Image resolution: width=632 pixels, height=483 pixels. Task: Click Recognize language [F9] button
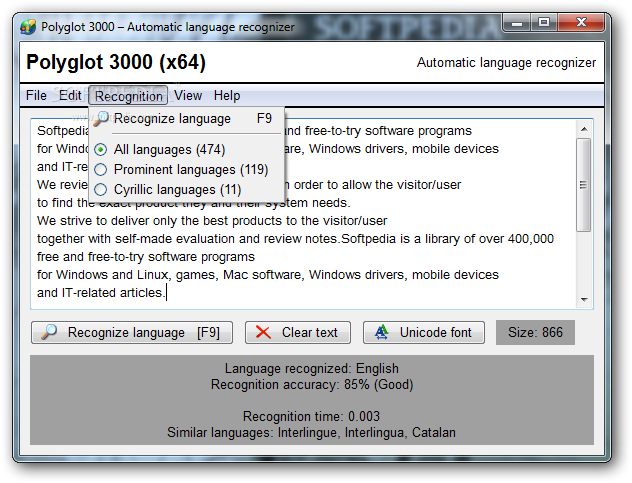132,332
